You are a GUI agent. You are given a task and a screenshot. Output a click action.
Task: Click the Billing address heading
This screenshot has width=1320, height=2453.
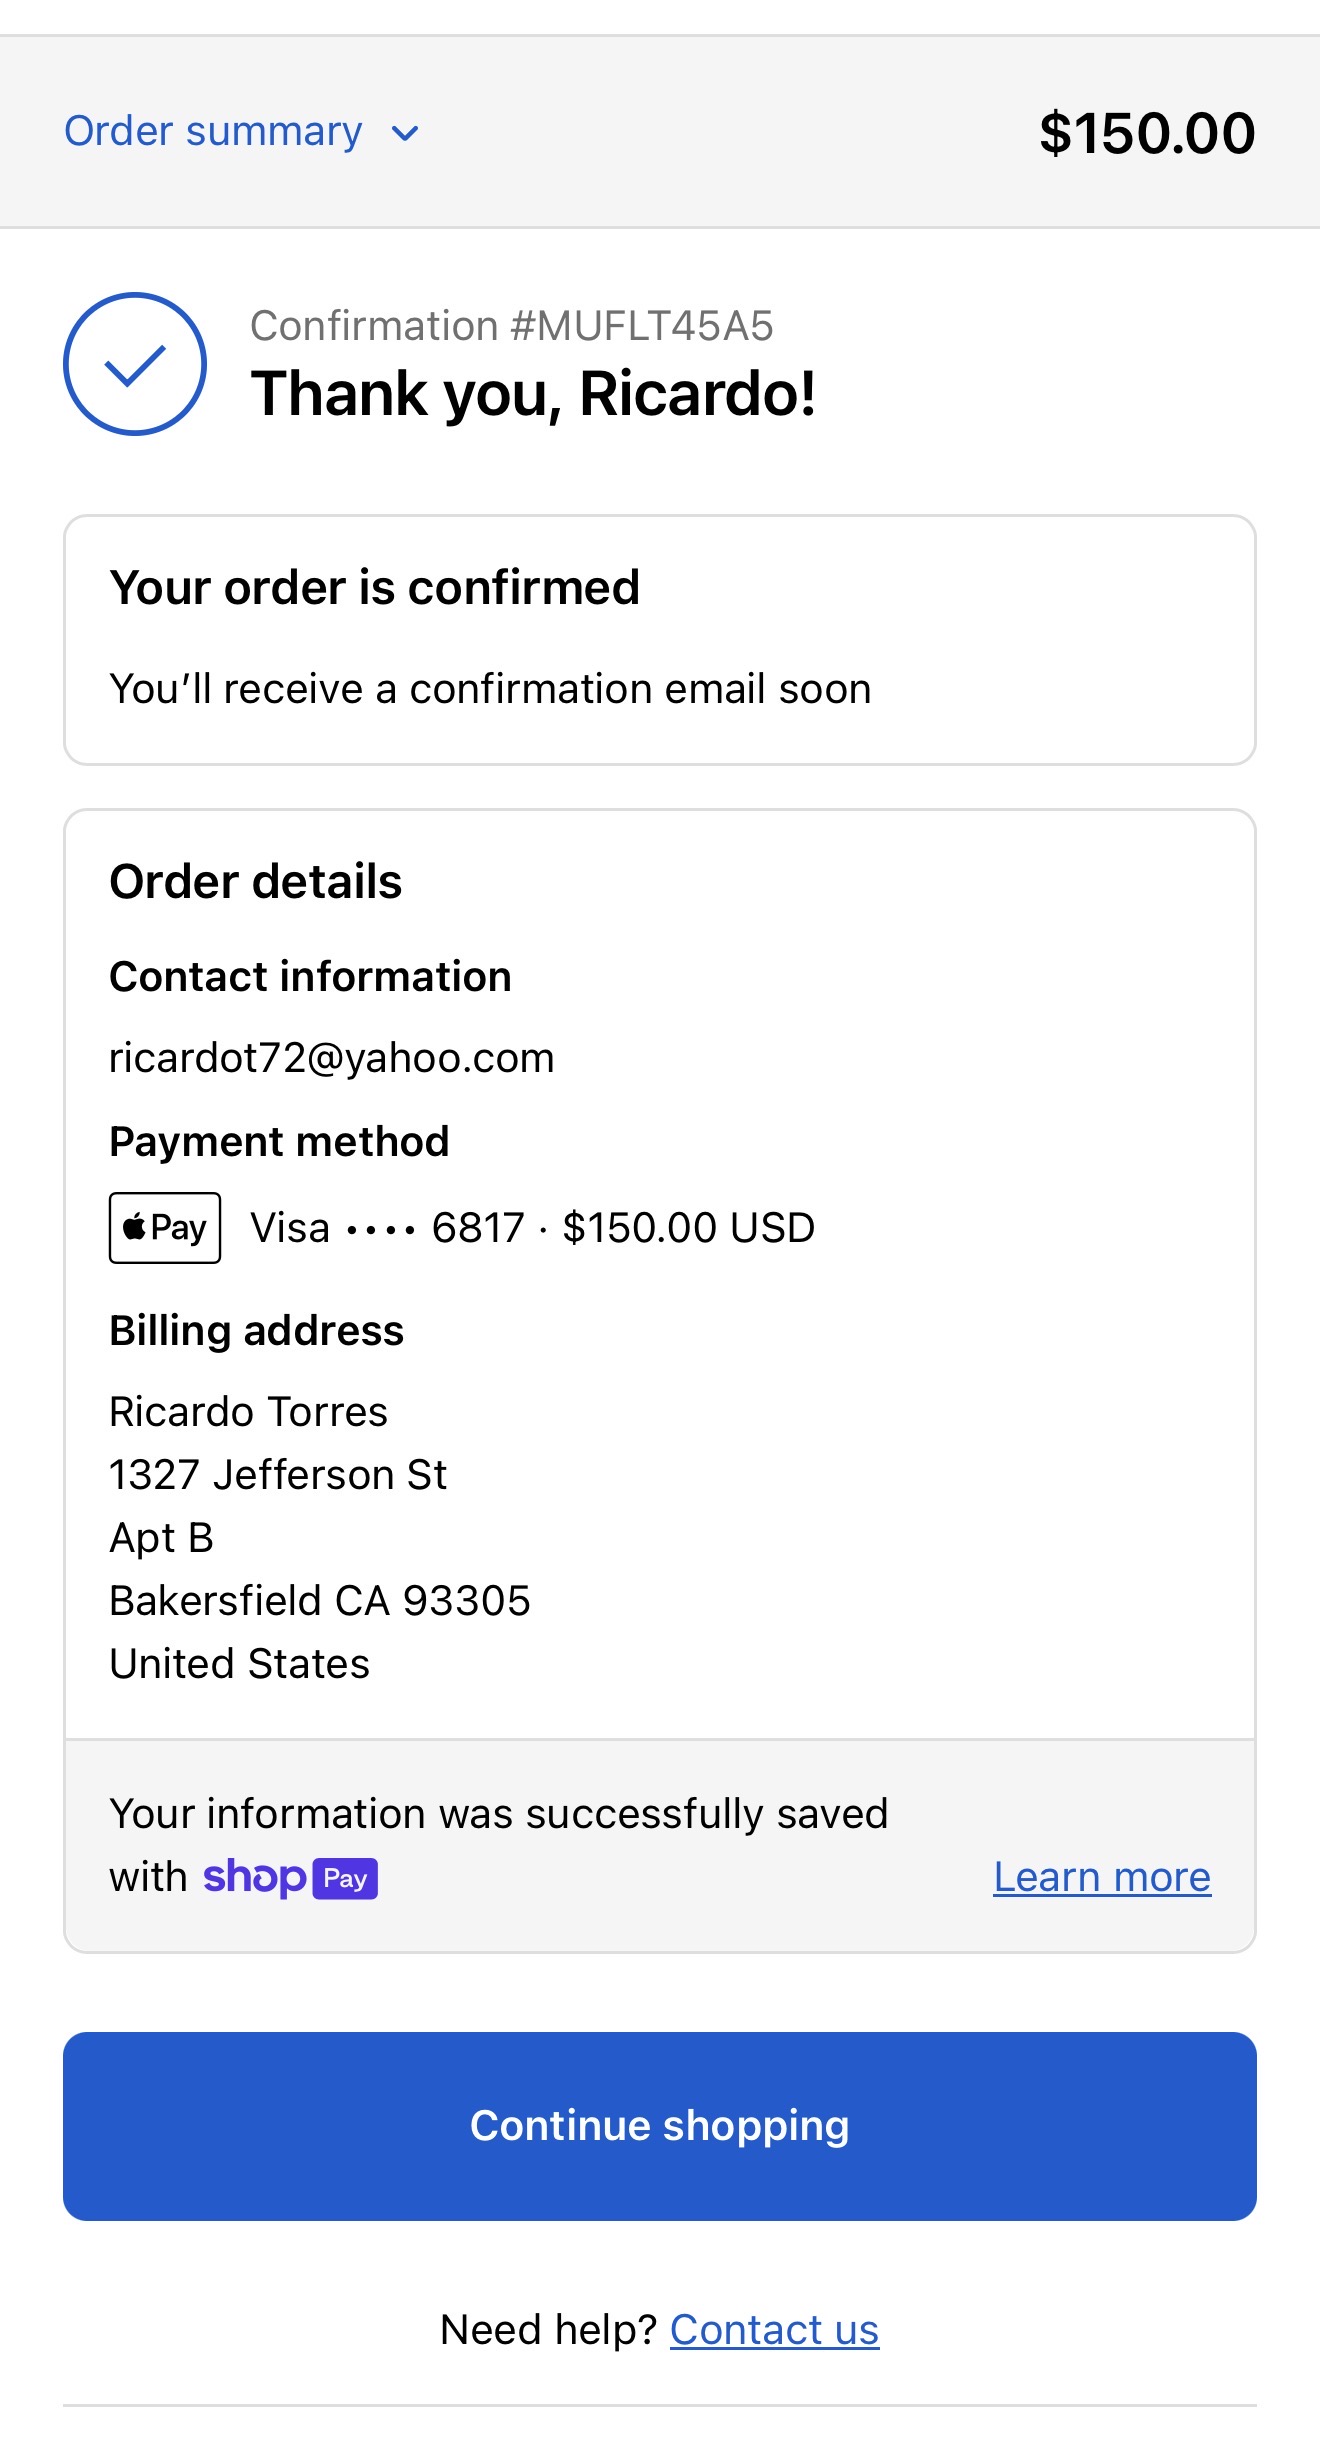[256, 1331]
